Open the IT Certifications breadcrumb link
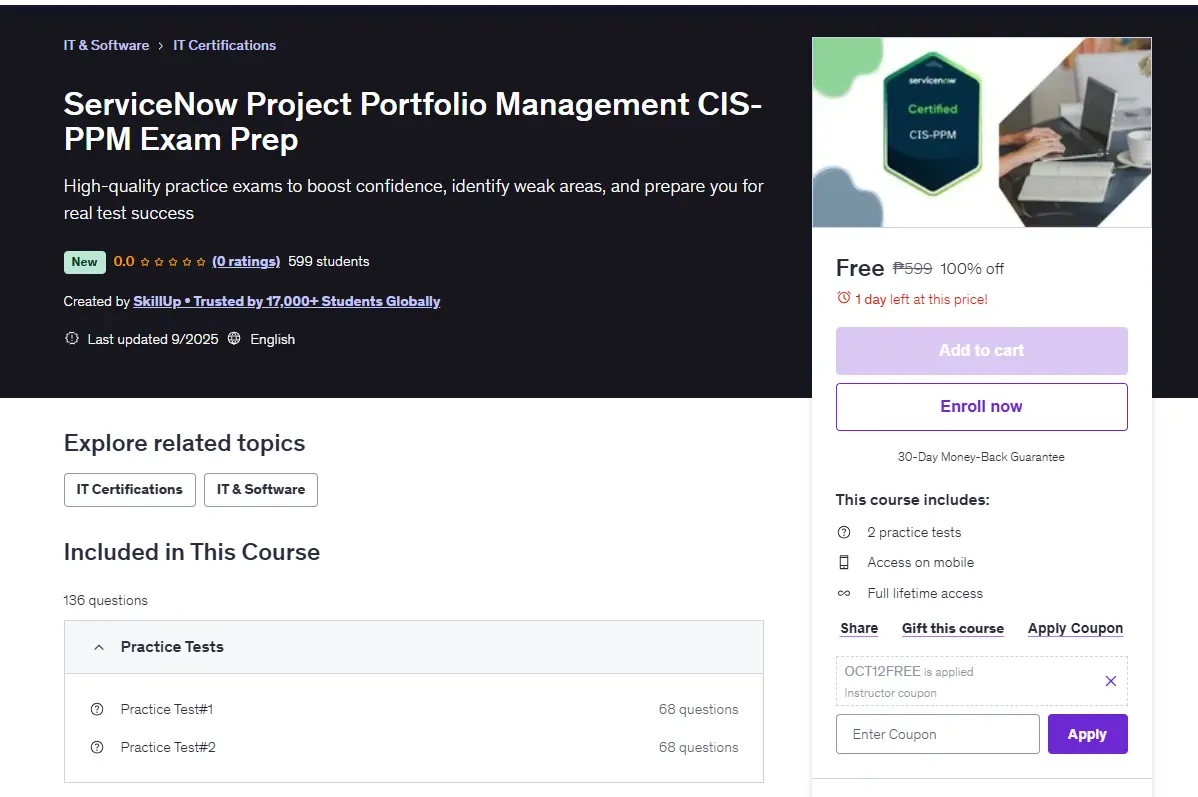This screenshot has width=1198, height=797. pos(225,45)
